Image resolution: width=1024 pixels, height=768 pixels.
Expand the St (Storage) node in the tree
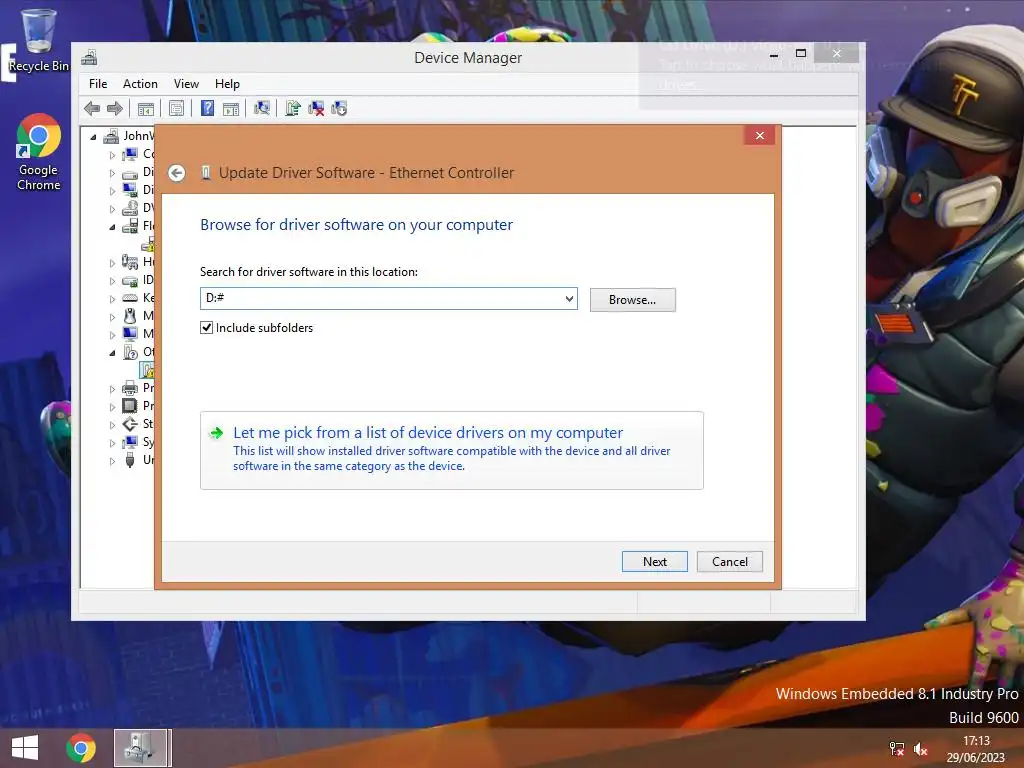(112, 424)
